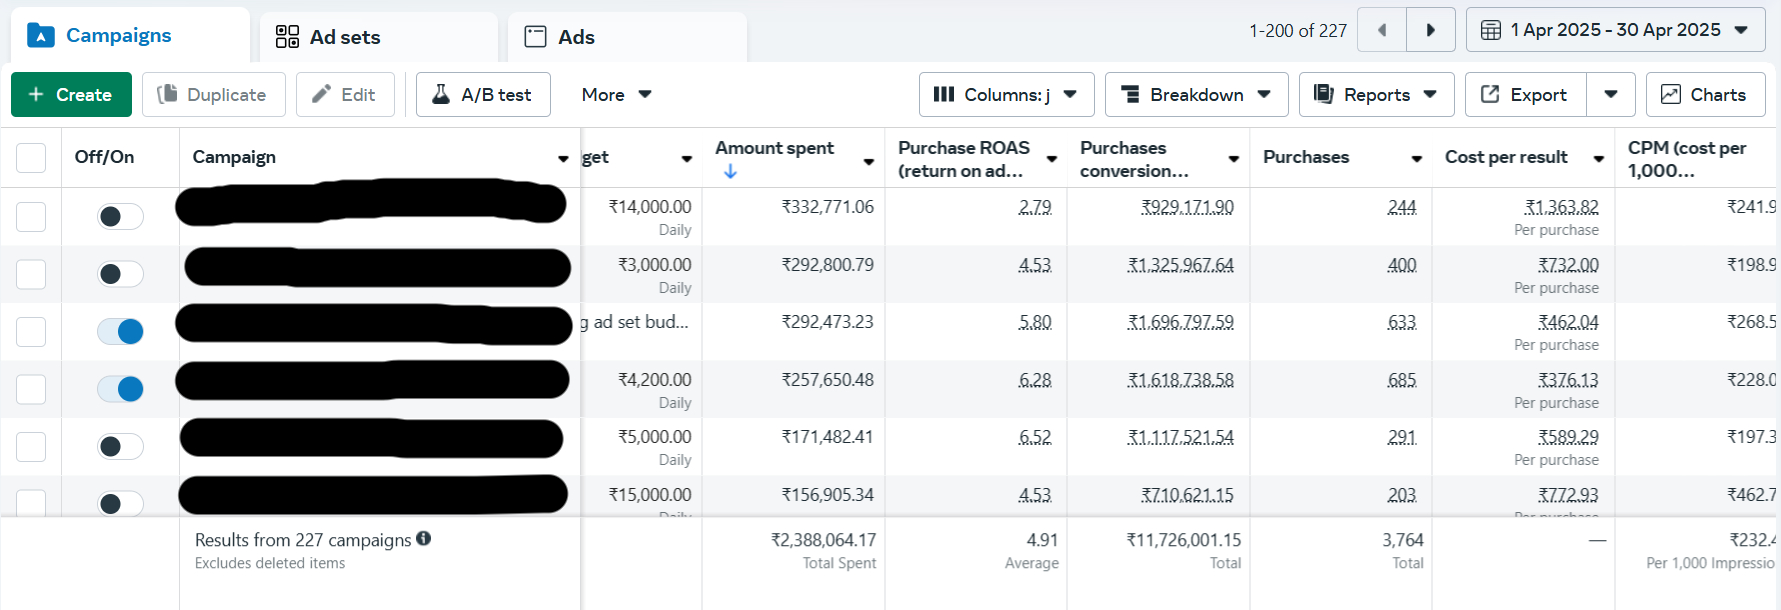Viewport: 1781px width, 610px height.
Task: Click the green Create button
Action: pos(71,94)
